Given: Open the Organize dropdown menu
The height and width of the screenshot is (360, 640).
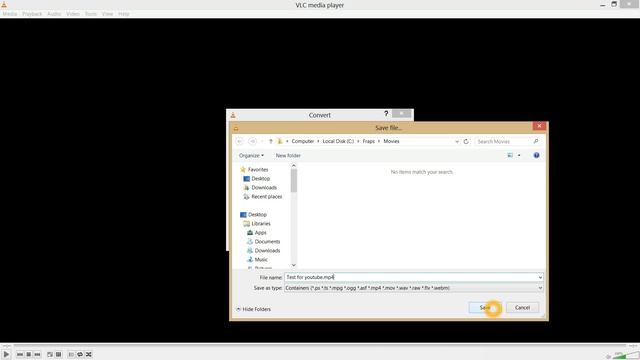Looking at the screenshot, I should pyautogui.click(x=251, y=156).
